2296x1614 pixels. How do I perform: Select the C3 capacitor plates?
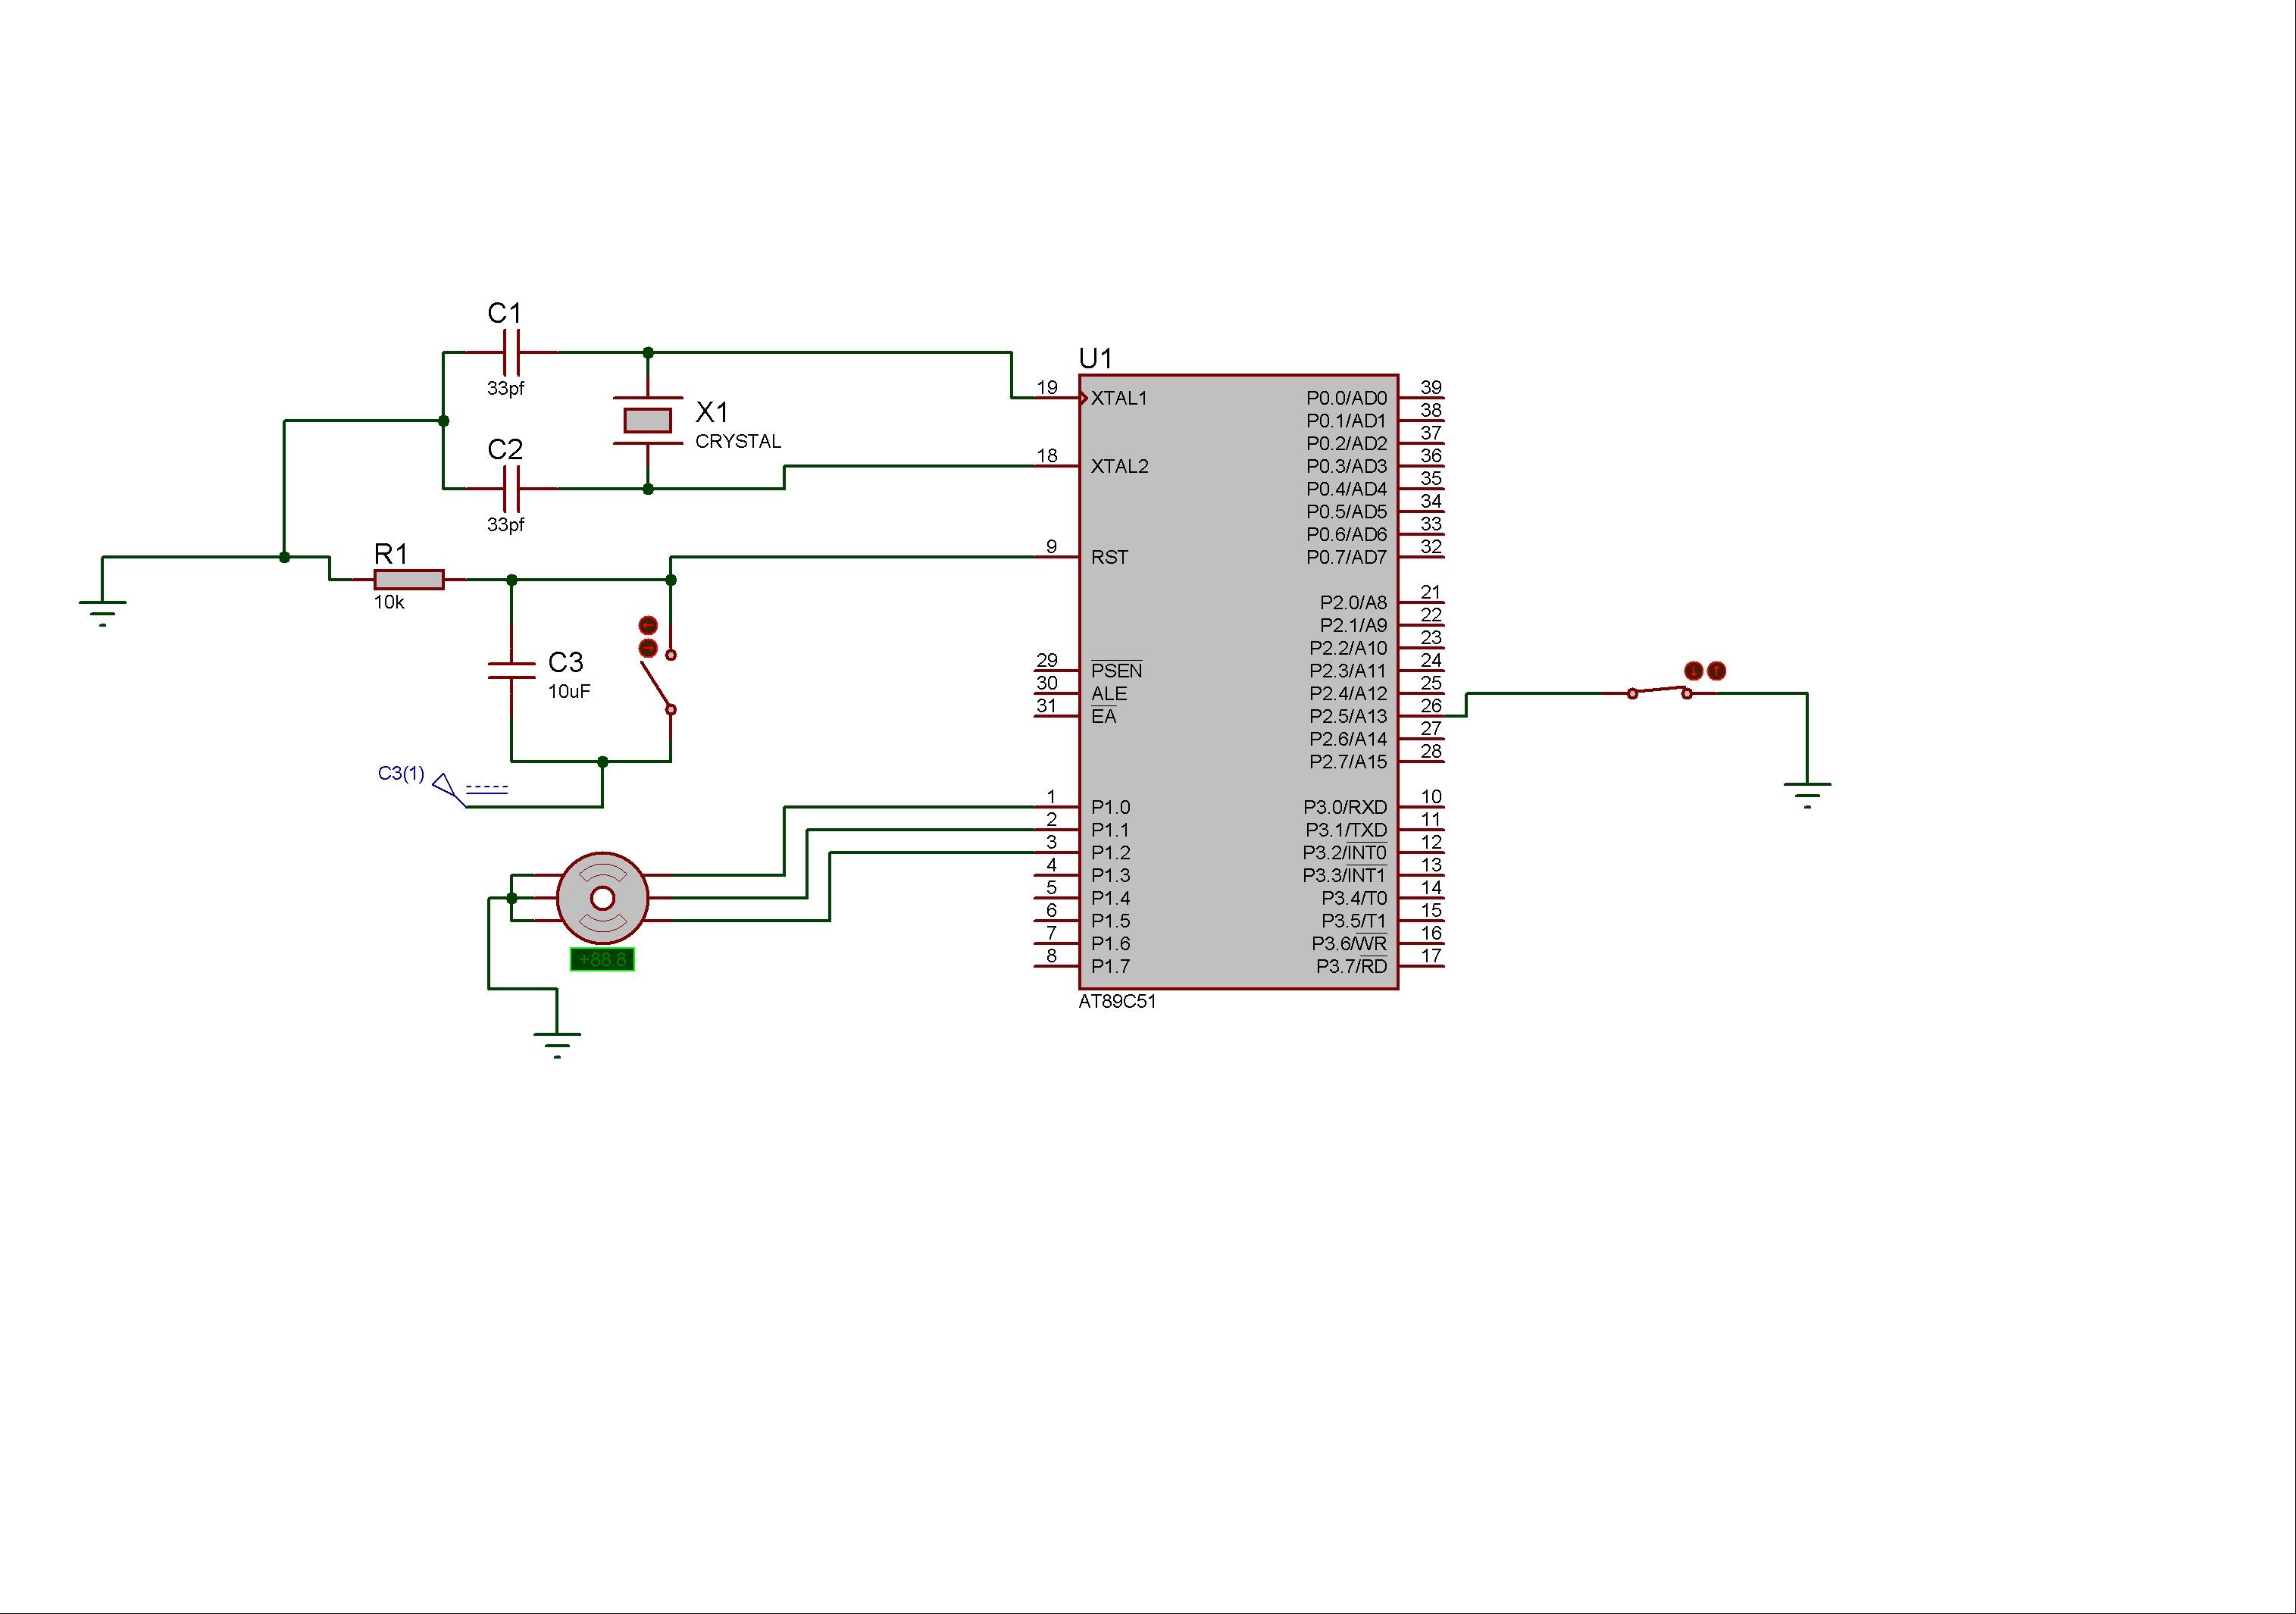(x=512, y=670)
